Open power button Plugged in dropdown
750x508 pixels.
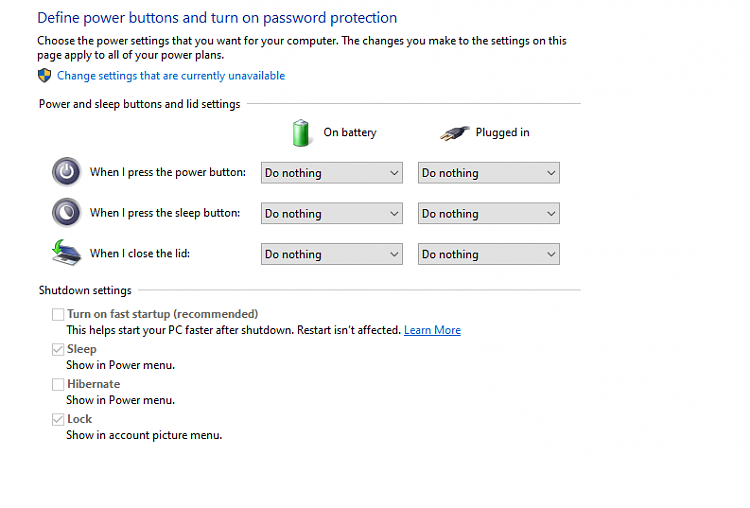click(x=488, y=173)
